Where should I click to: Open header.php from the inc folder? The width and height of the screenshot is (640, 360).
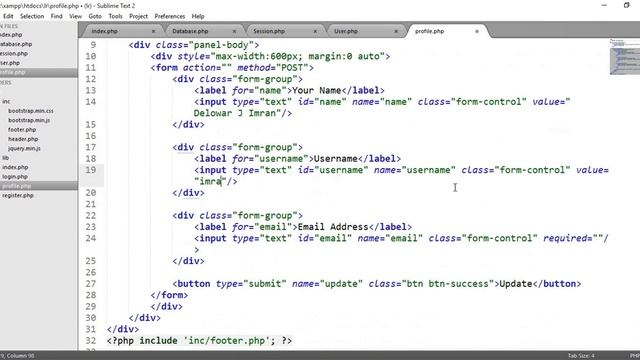click(23, 139)
